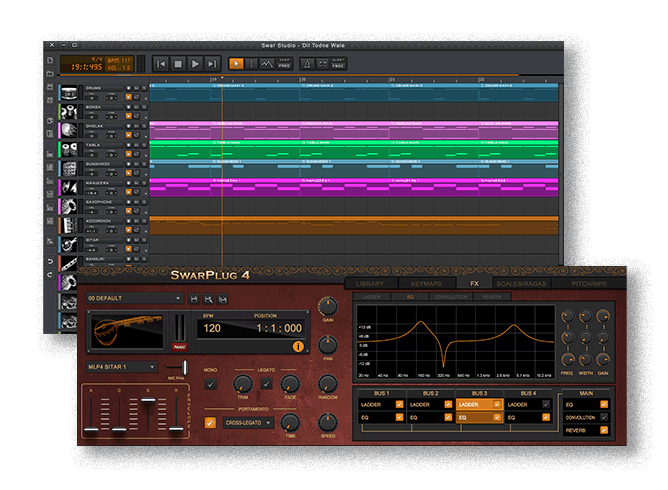Toggle MAIN REVERB checkbox
This screenshot has height=490, width=668.
(x=604, y=430)
